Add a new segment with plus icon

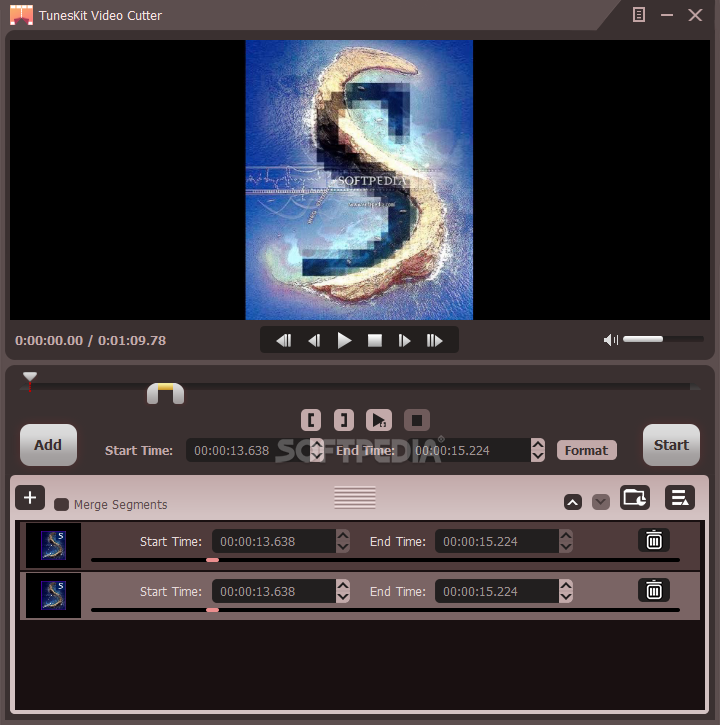[30, 498]
